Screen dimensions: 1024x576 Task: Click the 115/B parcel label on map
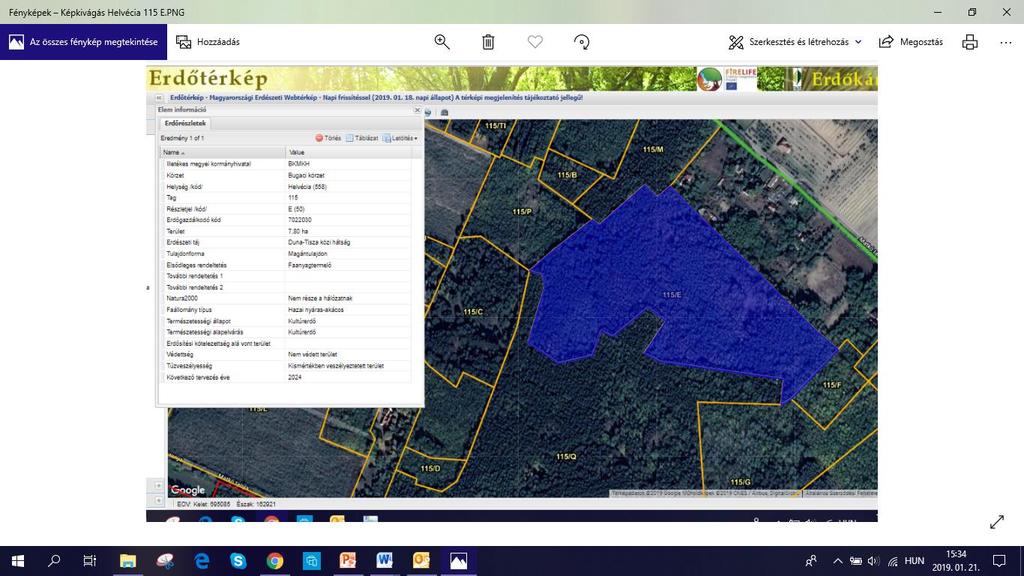(x=567, y=175)
